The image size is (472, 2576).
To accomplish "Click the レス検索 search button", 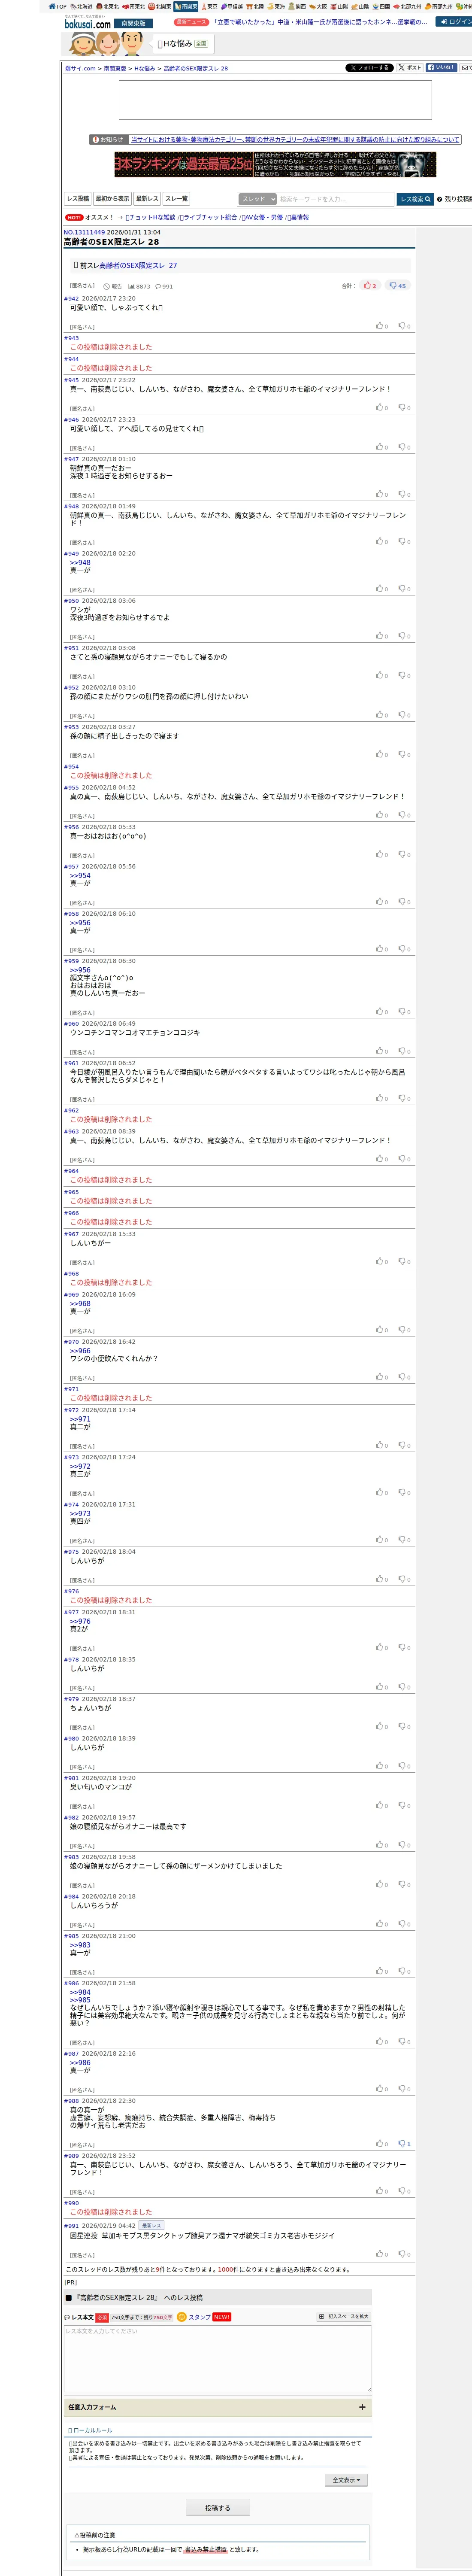I will coord(415,199).
